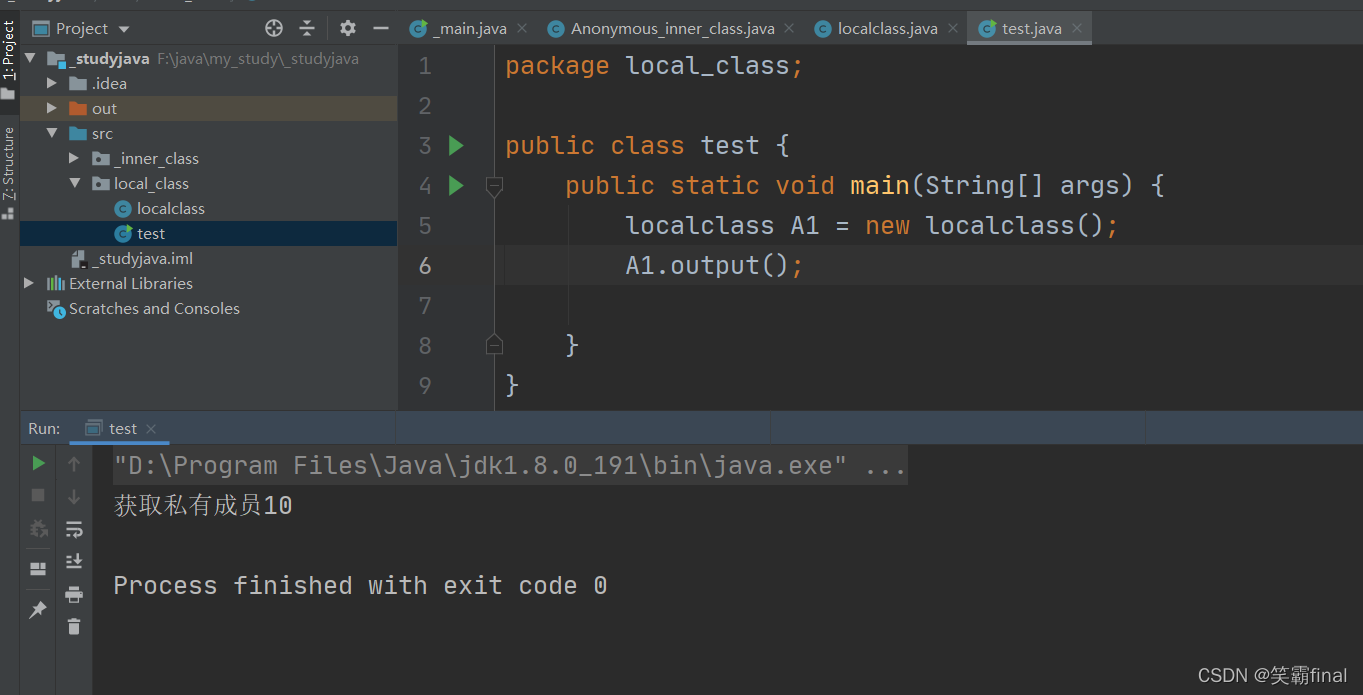The width and height of the screenshot is (1363, 695).
Task: Click the Locate/Scroll from Source target icon
Action: (273, 28)
